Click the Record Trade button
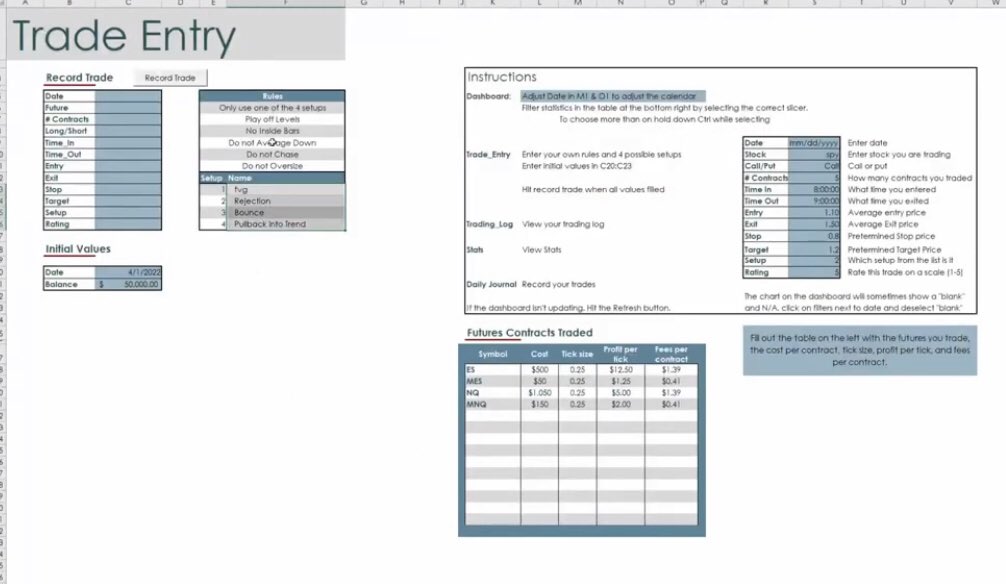 point(170,78)
